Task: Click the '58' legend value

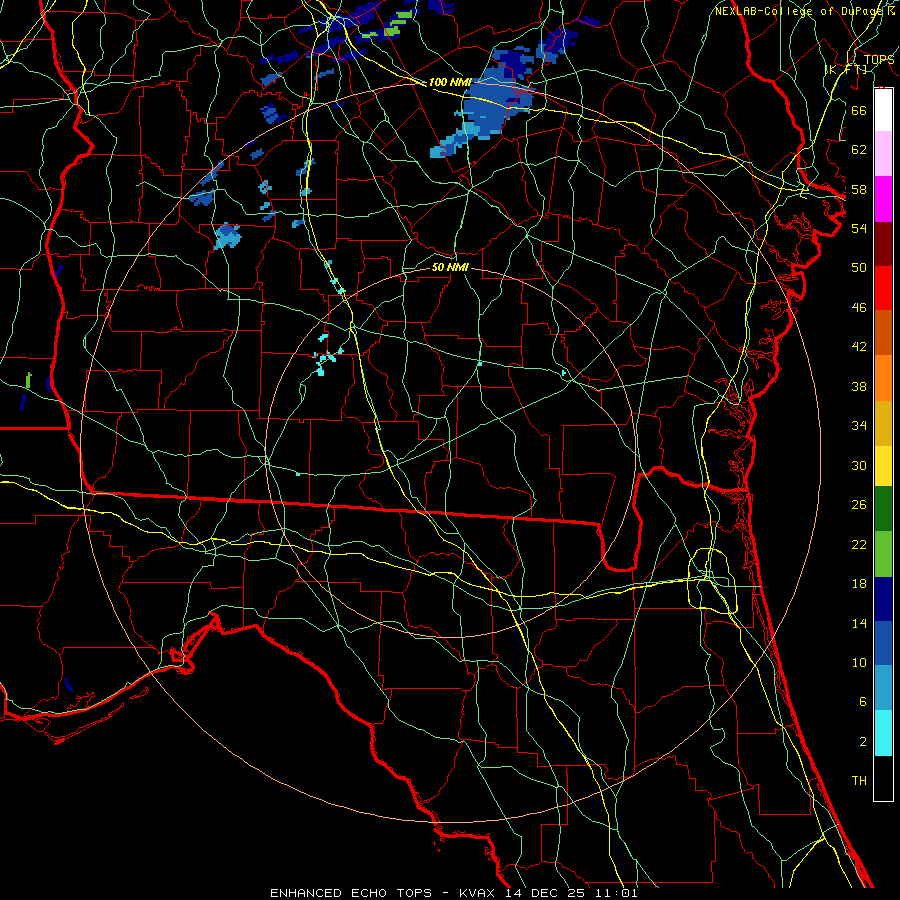Action: tap(859, 189)
